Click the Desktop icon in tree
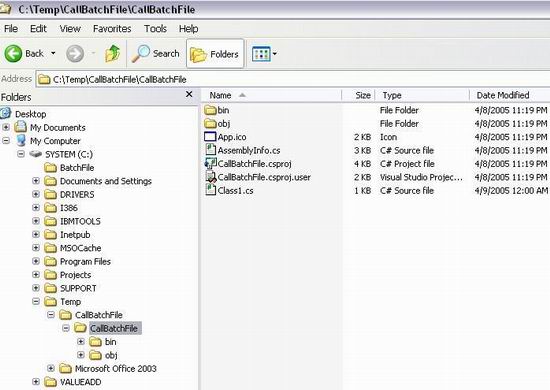The height and width of the screenshot is (390, 550). pyautogui.click(x=6, y=113)
